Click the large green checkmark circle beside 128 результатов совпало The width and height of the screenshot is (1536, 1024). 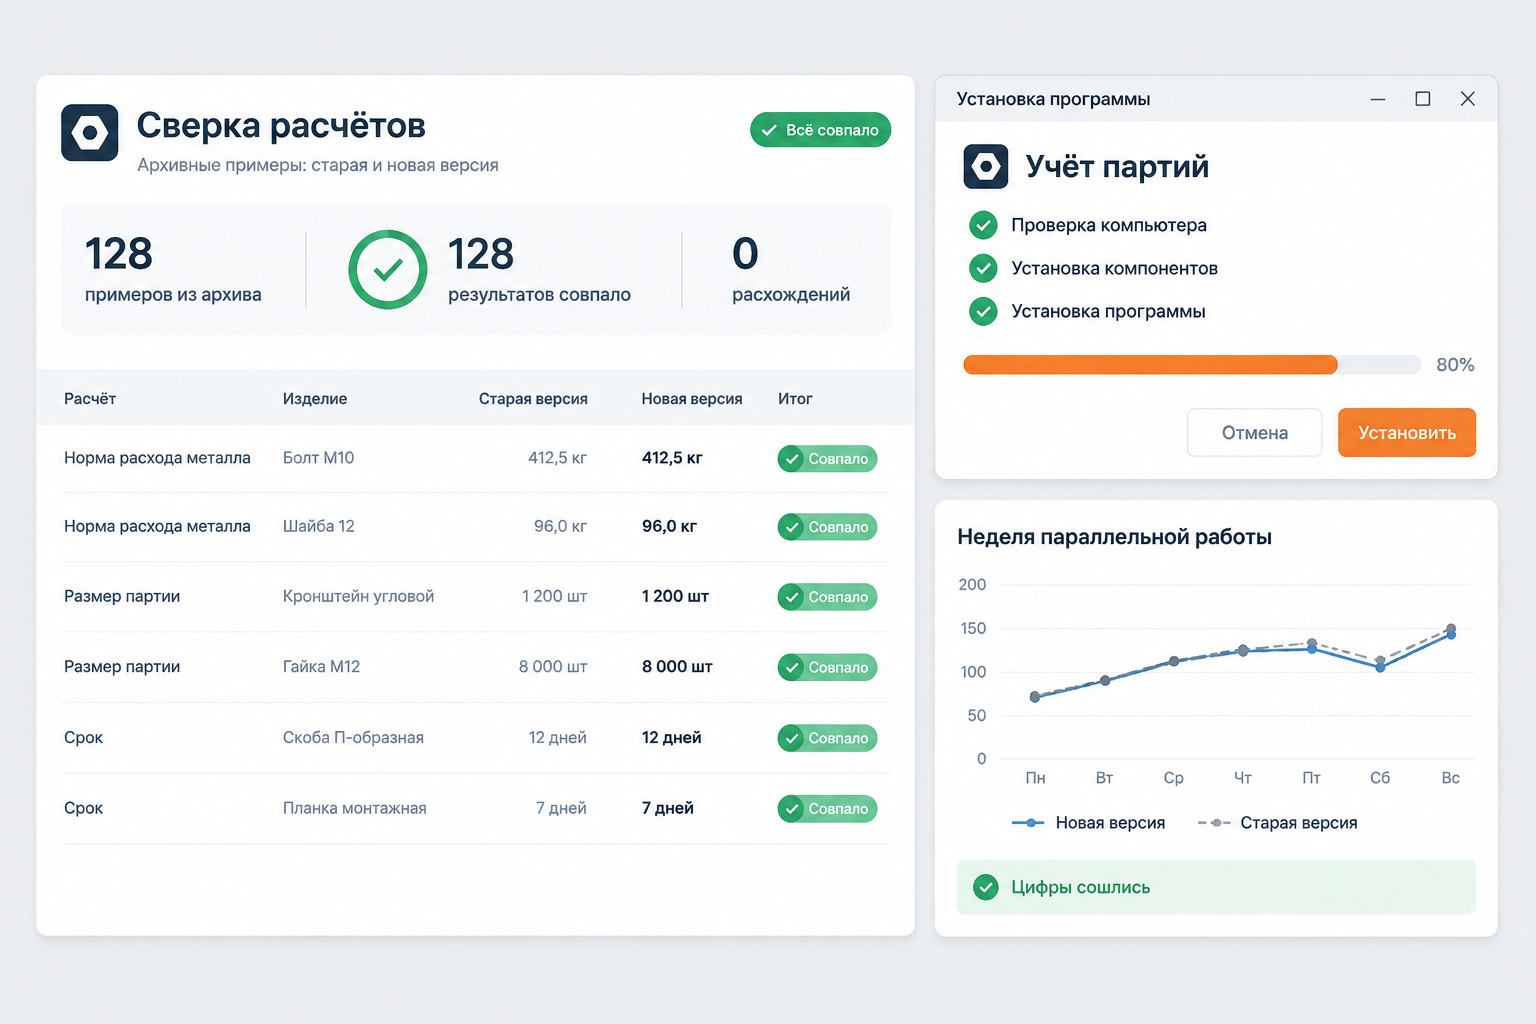point(388,270)
